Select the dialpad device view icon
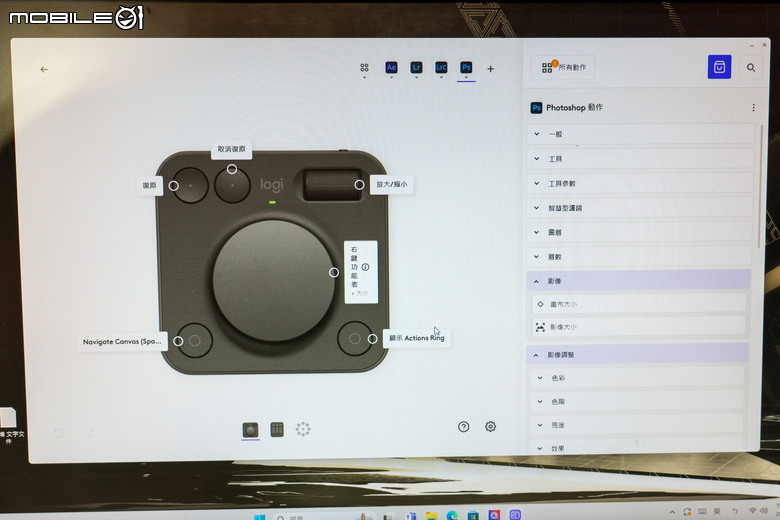This screenshot has height=520, width=780. [250, 429]
